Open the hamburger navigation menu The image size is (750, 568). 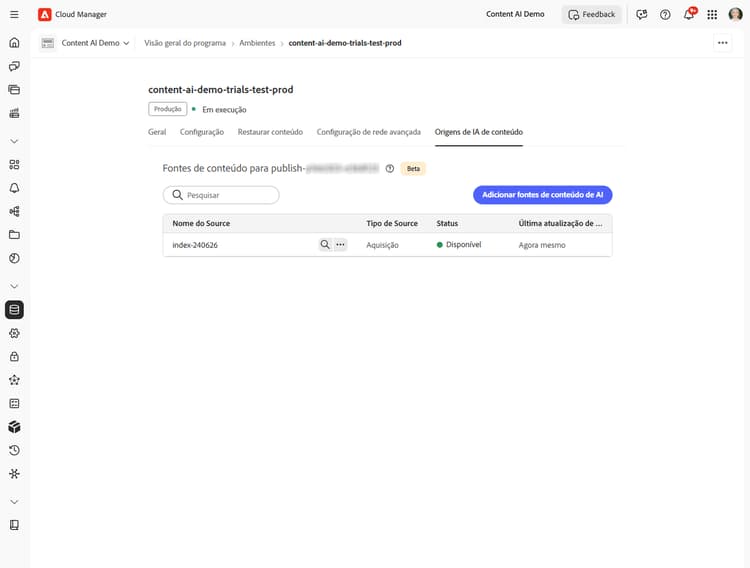point(14,14)
